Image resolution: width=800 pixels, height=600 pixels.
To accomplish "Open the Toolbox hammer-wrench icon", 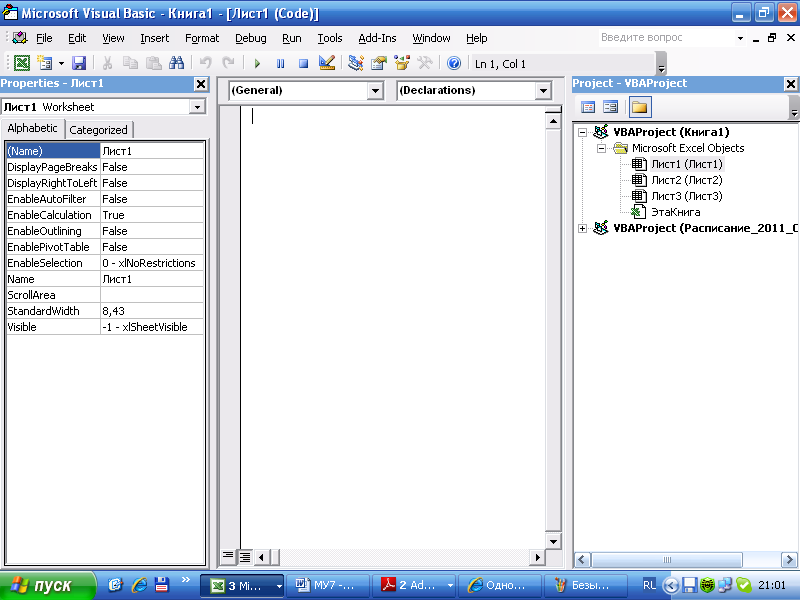I will coord(424,63).
